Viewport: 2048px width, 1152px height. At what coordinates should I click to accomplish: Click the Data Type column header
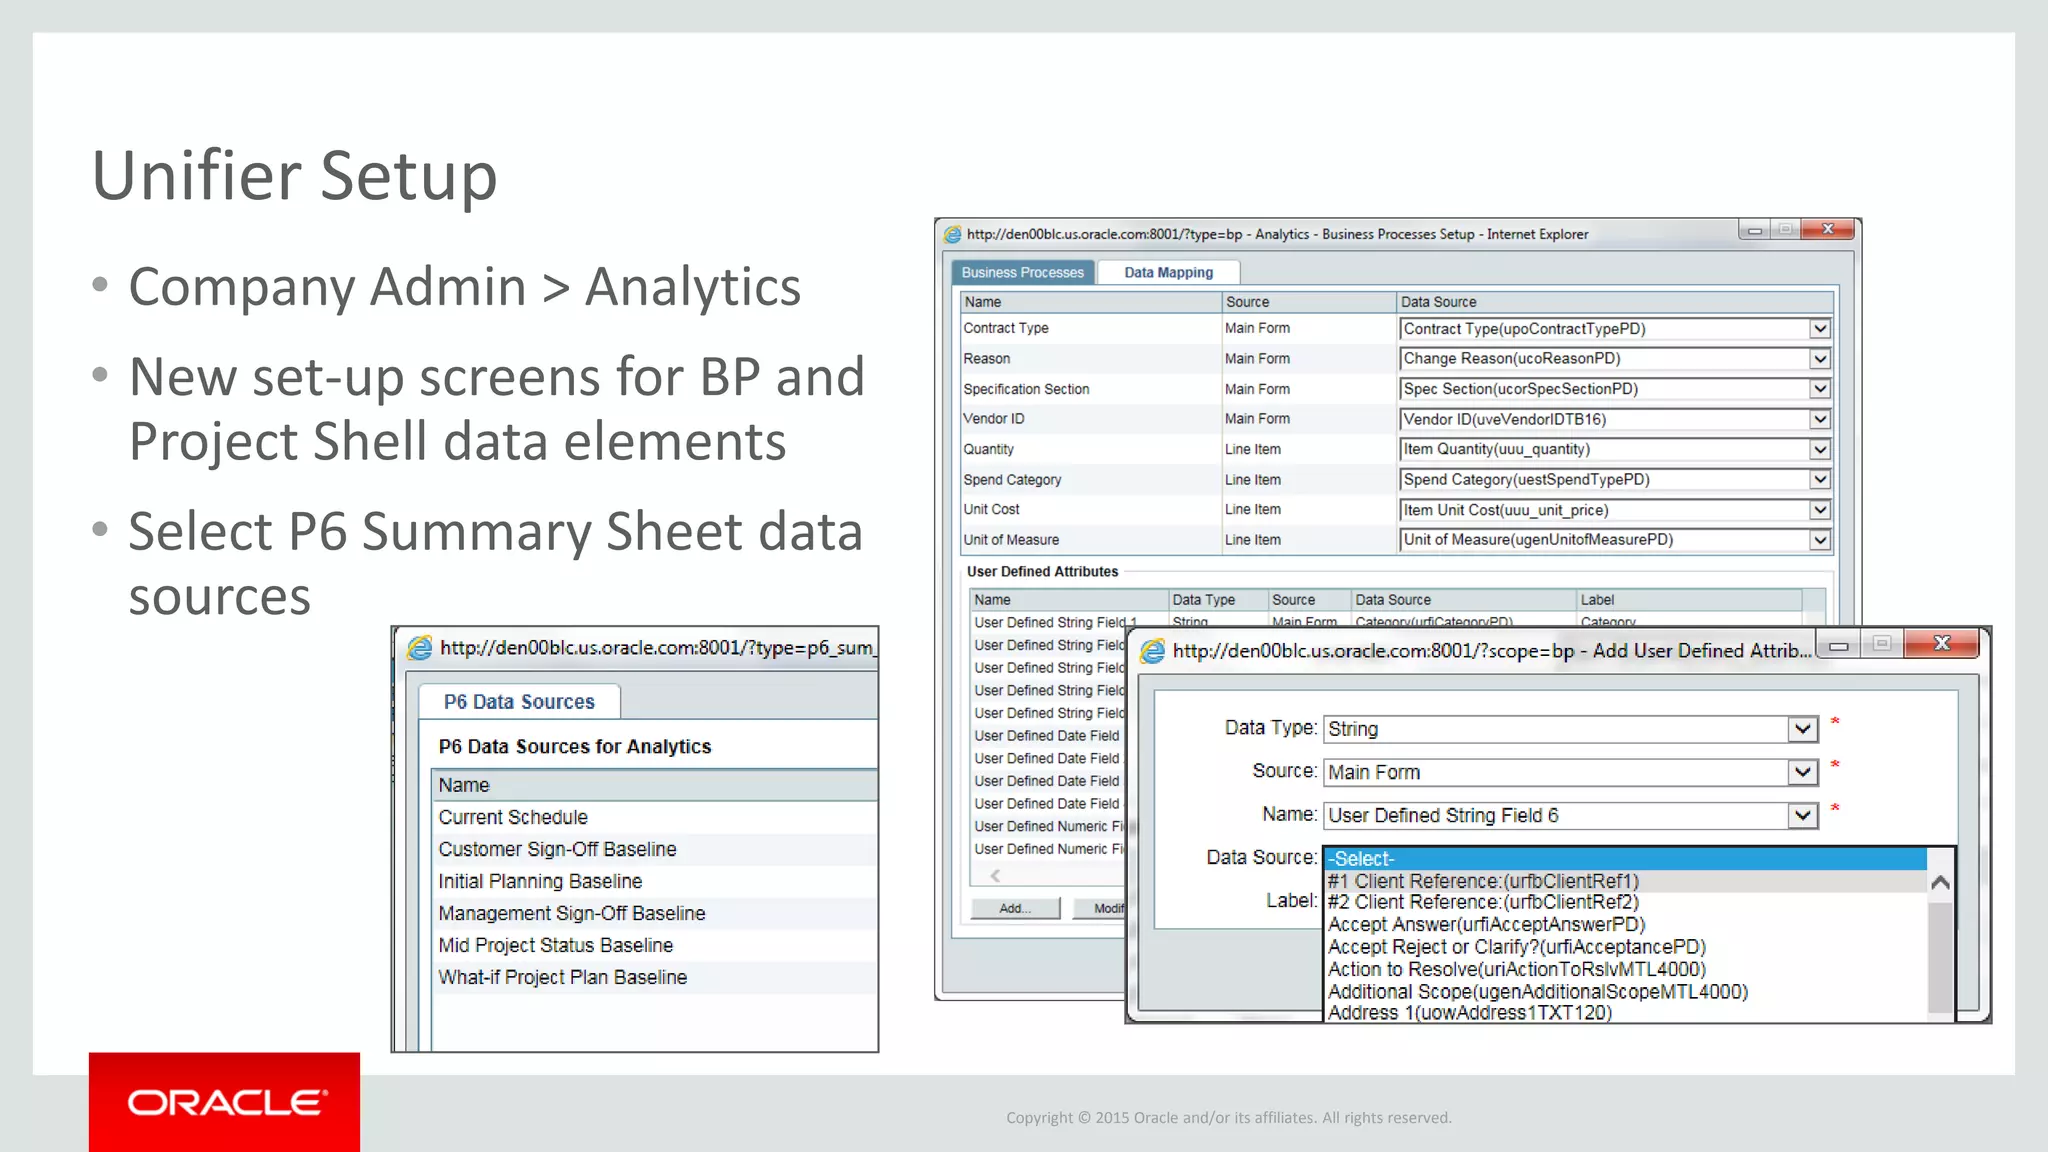[1218, 600]
